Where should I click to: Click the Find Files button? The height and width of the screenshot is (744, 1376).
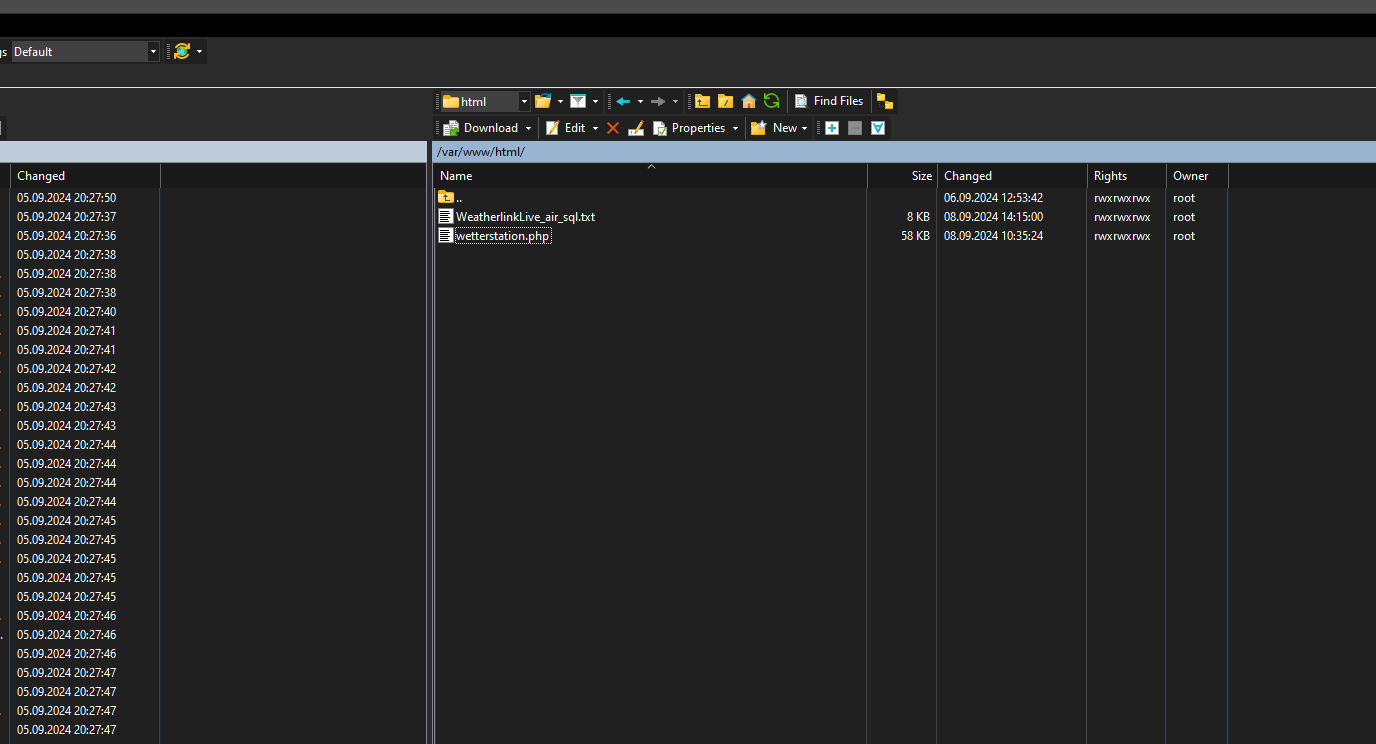coord(828,101)
